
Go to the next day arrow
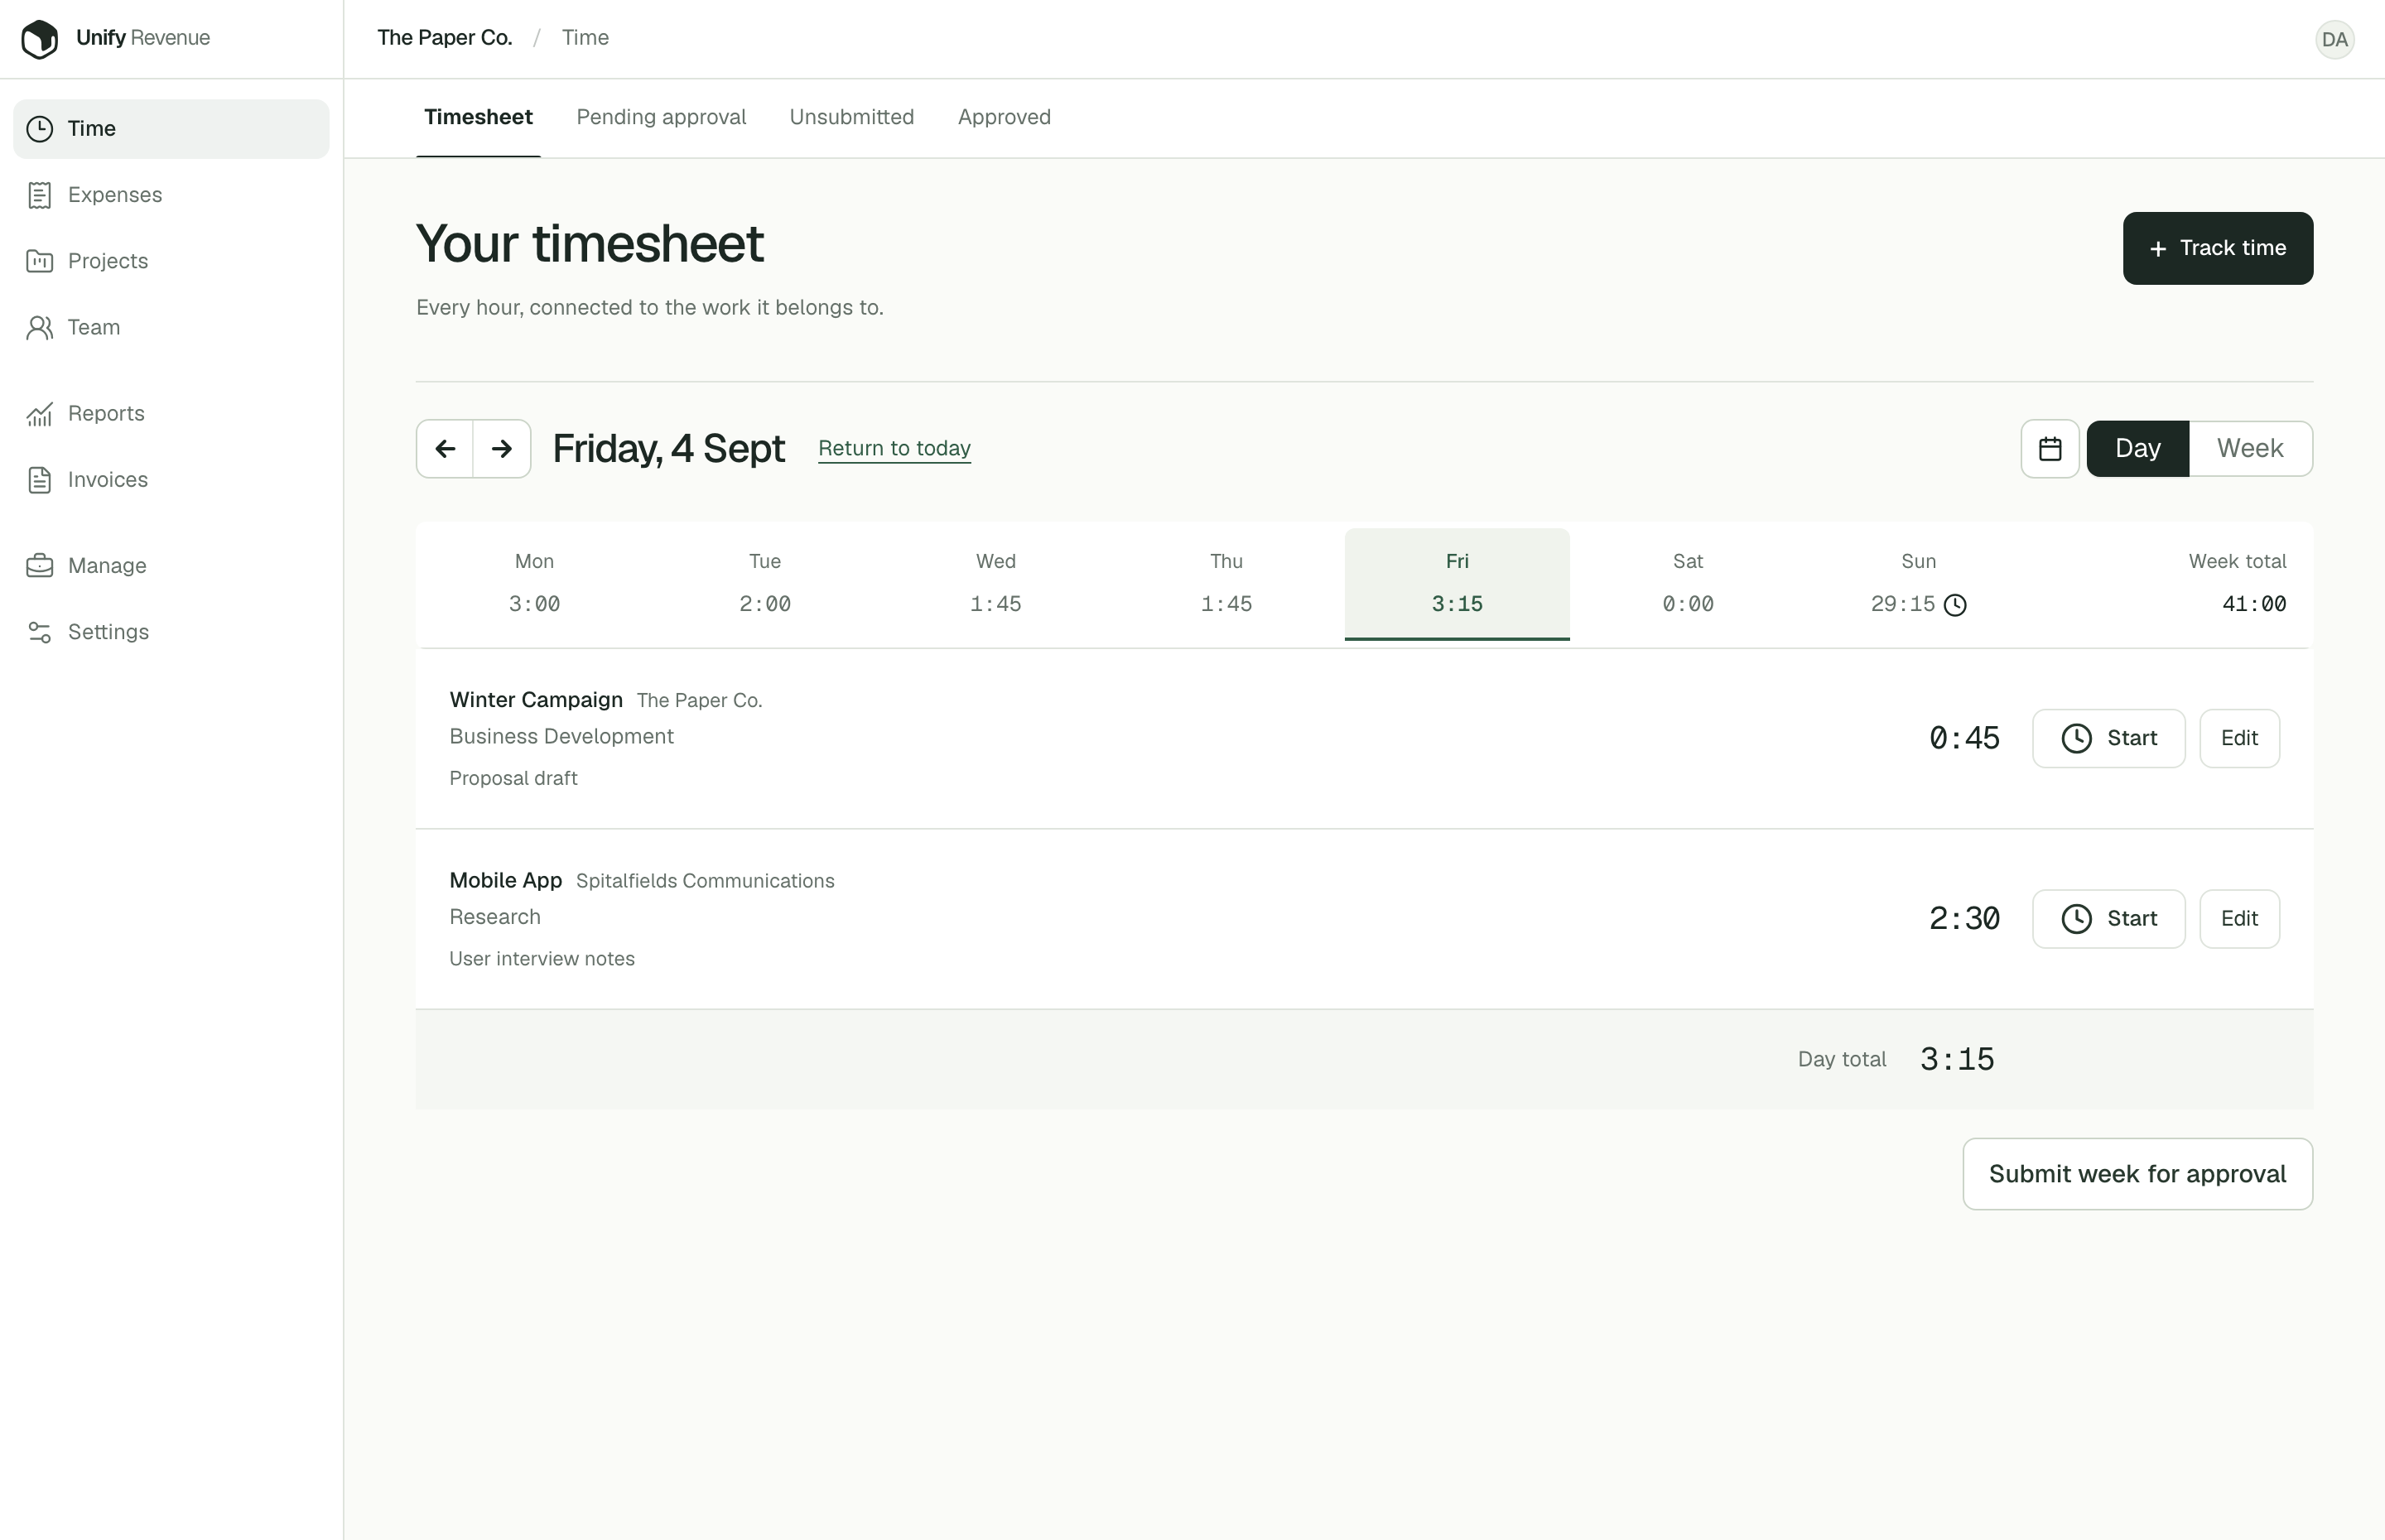502,449
